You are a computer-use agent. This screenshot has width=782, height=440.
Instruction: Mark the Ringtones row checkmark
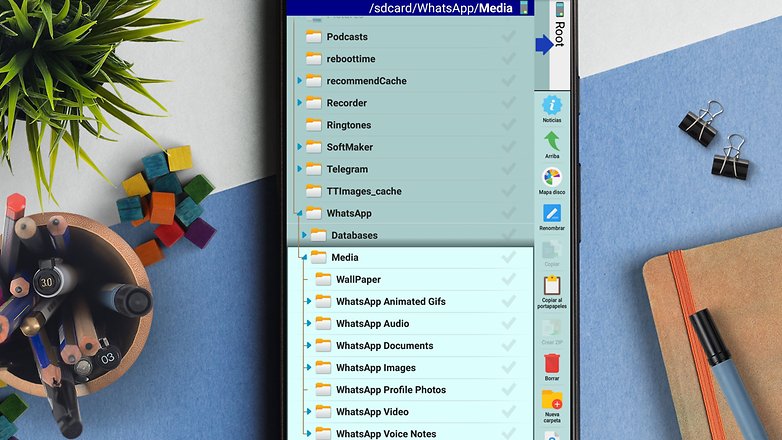pyautogui.click(x=509, y=124)
